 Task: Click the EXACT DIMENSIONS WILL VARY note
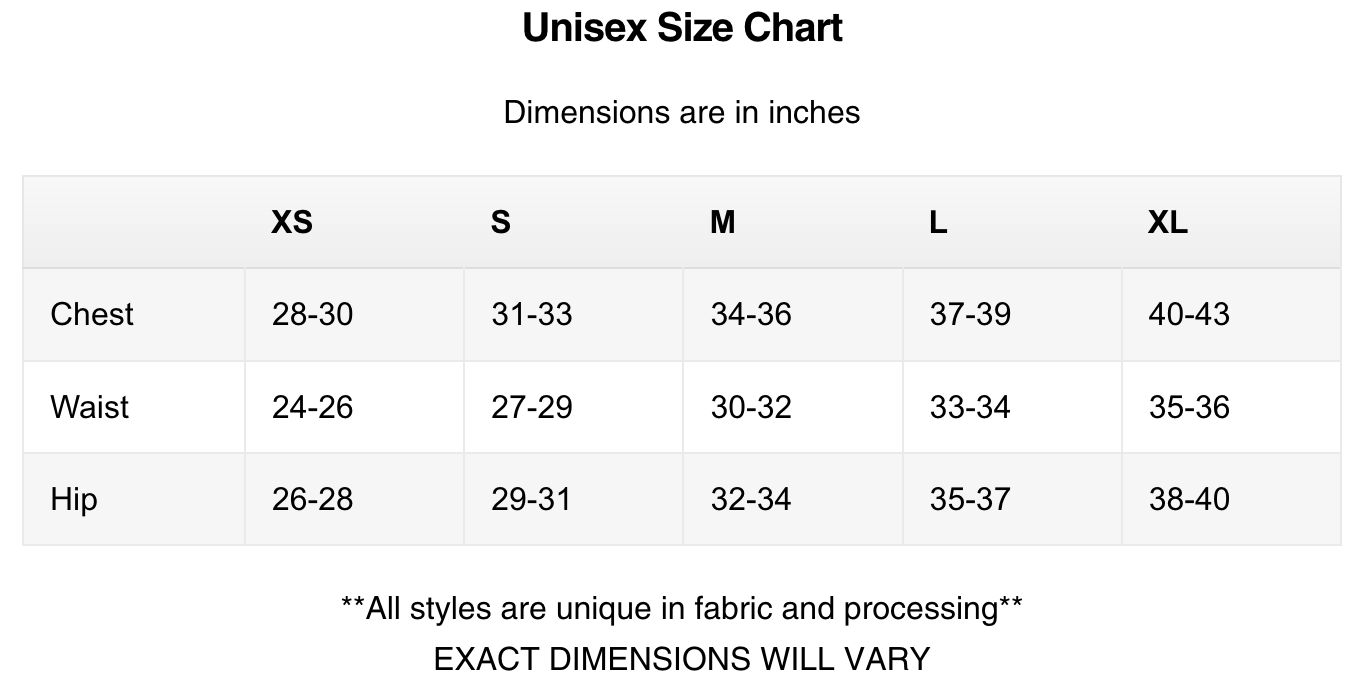[682, 659]
